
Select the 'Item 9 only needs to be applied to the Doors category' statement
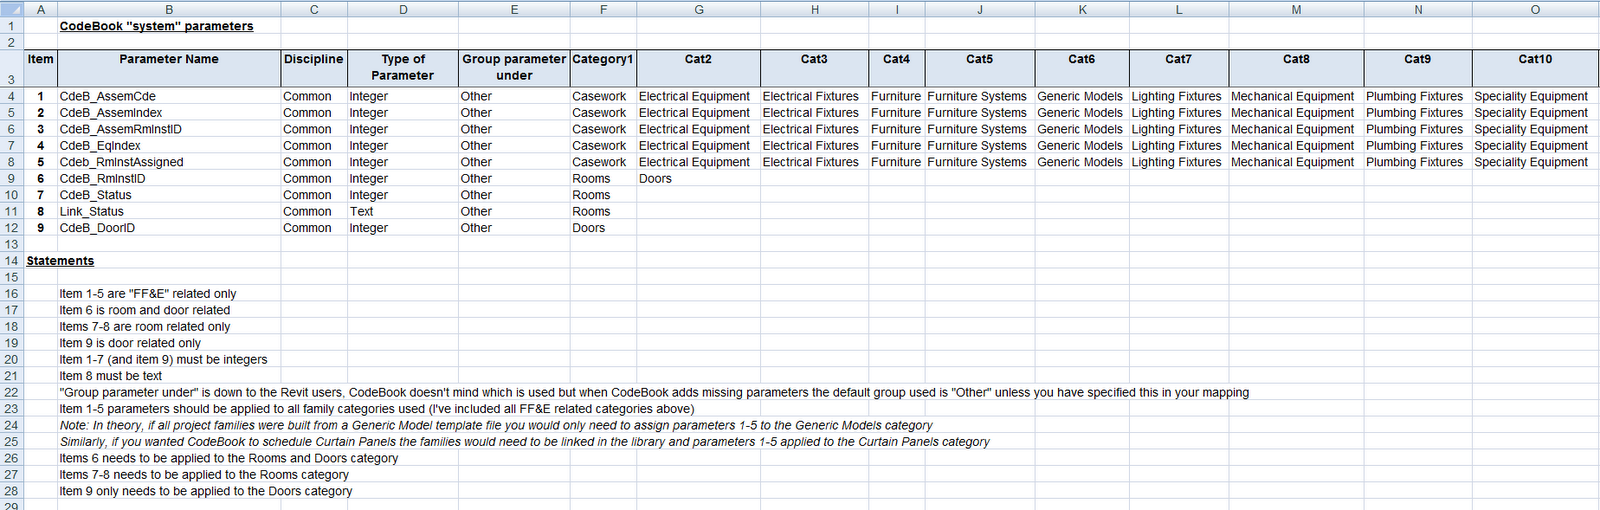pyautogui.click(x=206, y=491)
